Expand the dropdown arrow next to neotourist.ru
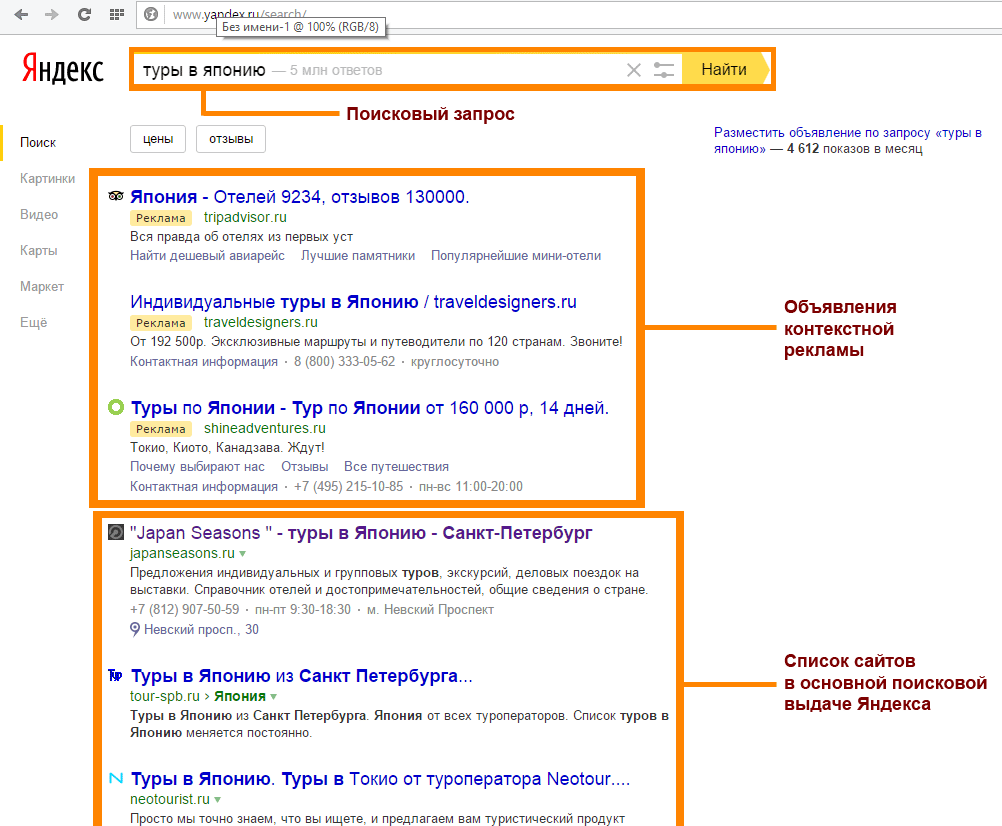The image size is (1002, 826). 217,800
